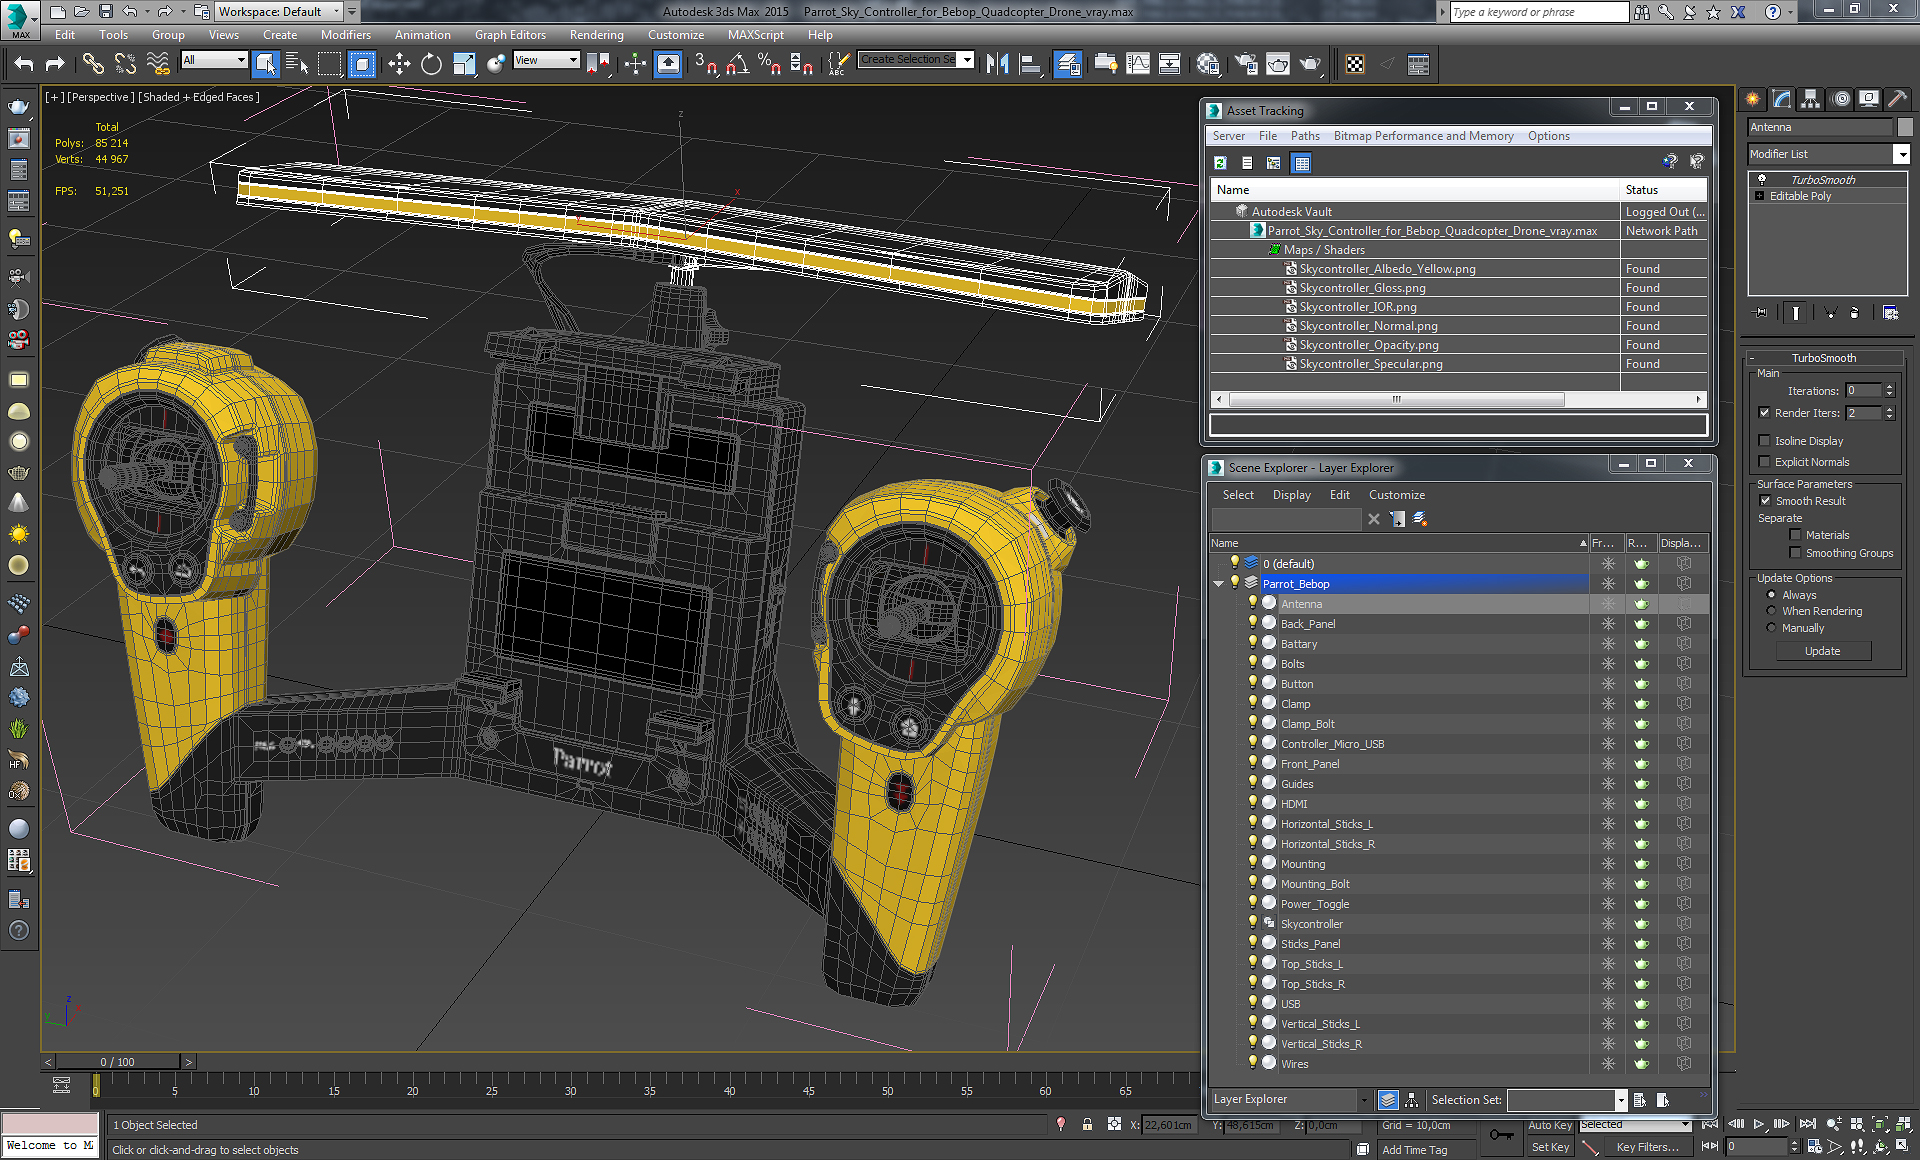Open the Utilities panel hammer icon
Screen dimensions: 1920x1160
click(1897, 99)
